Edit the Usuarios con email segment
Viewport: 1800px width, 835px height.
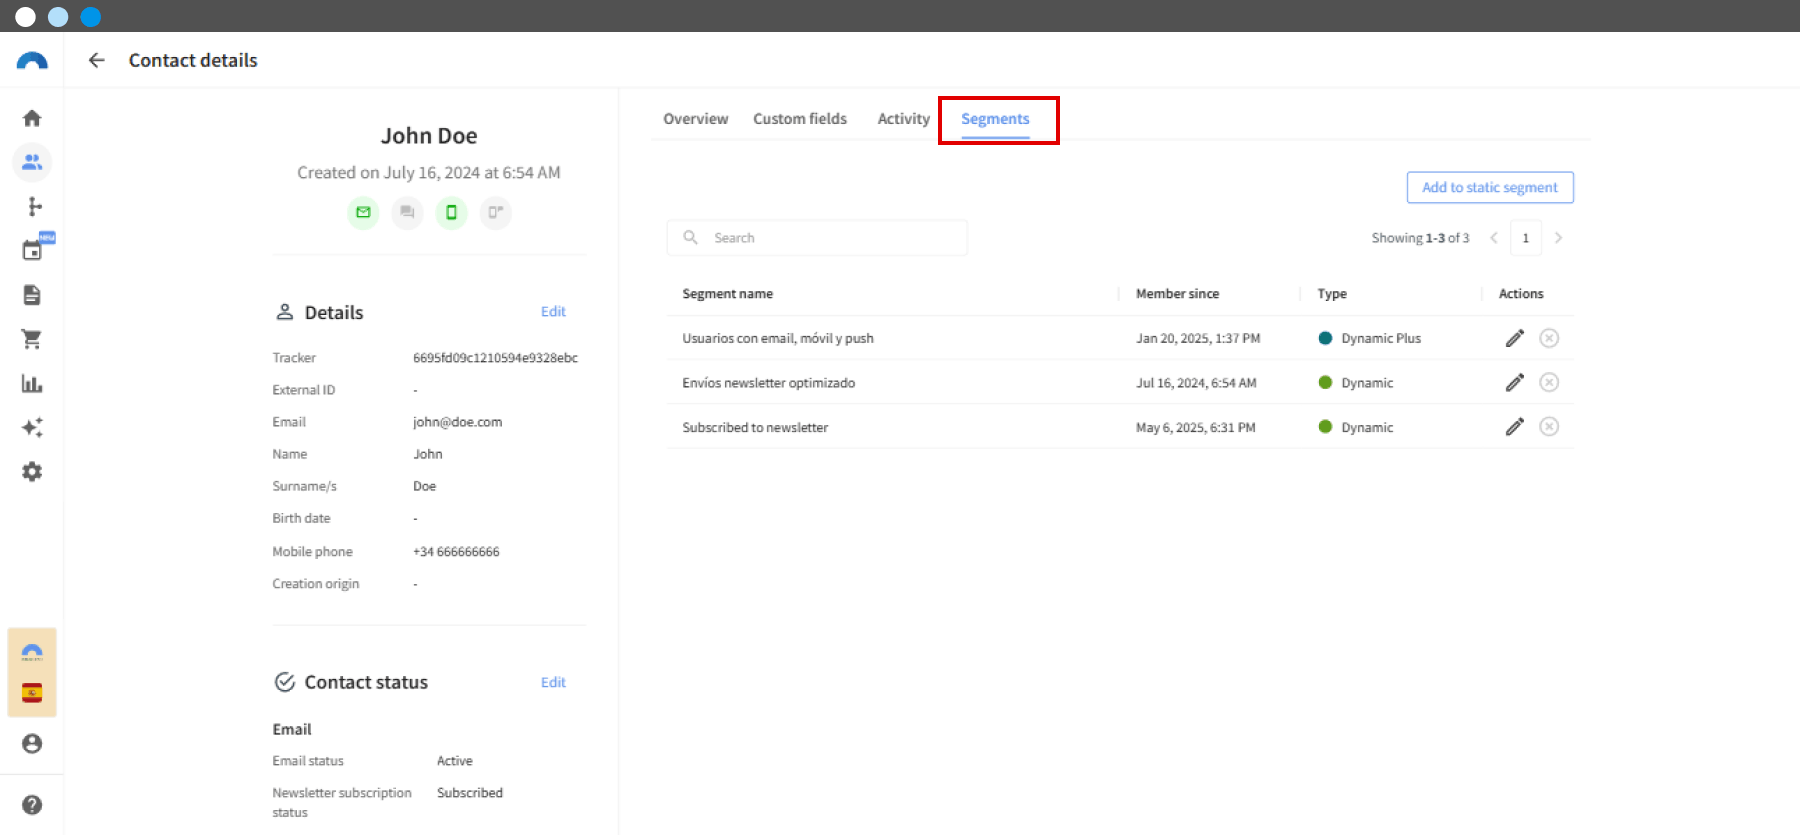(x=1514, y=338)
